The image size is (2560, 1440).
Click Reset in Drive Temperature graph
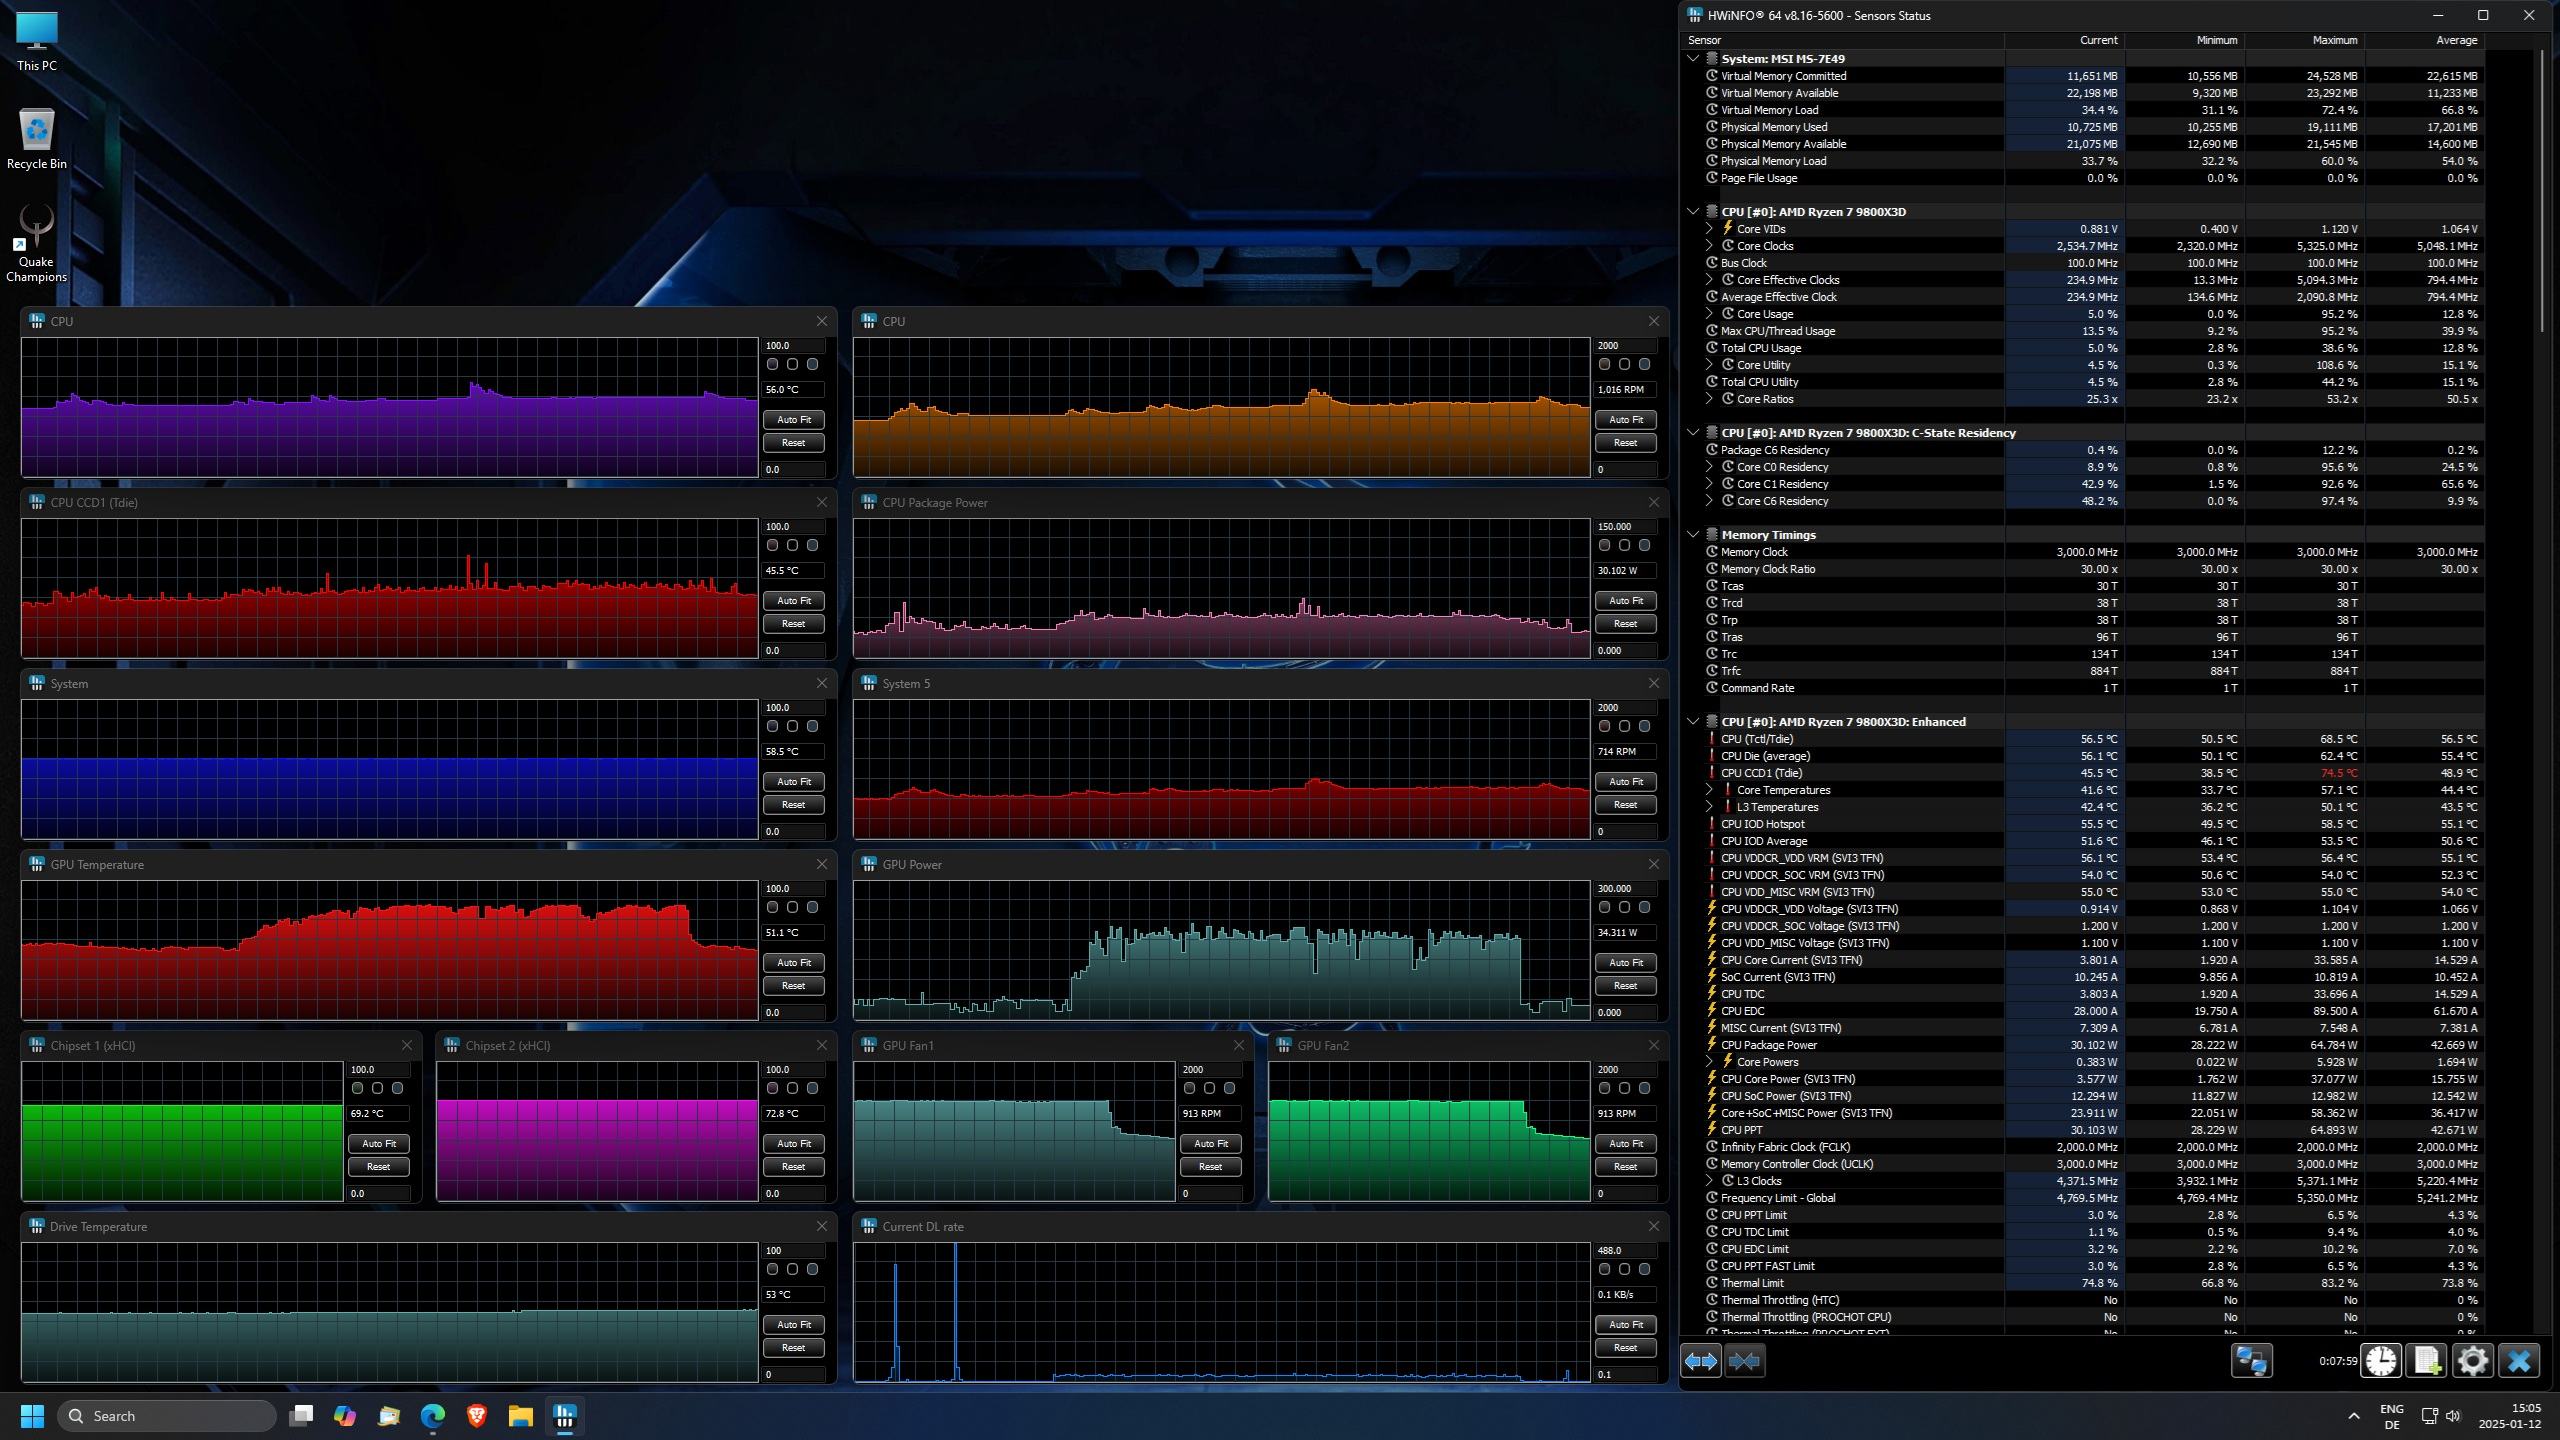(x=793, y=1347)
